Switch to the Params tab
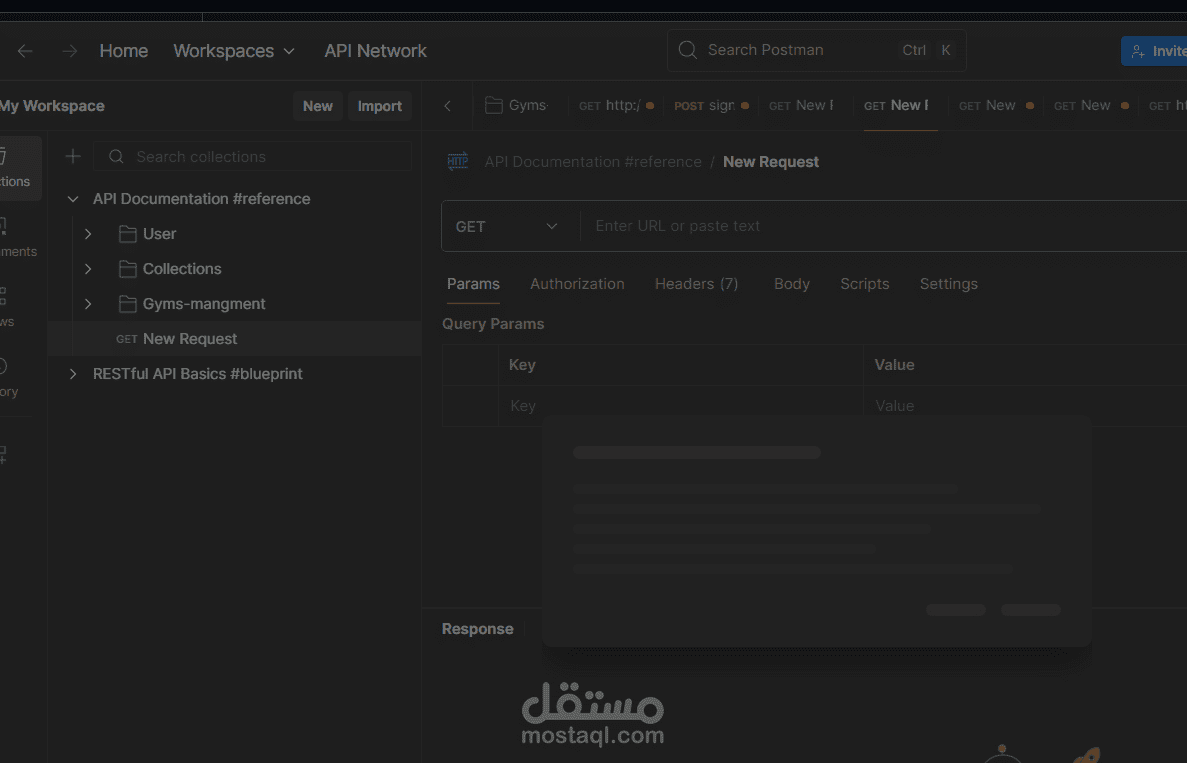 [473, 284]
